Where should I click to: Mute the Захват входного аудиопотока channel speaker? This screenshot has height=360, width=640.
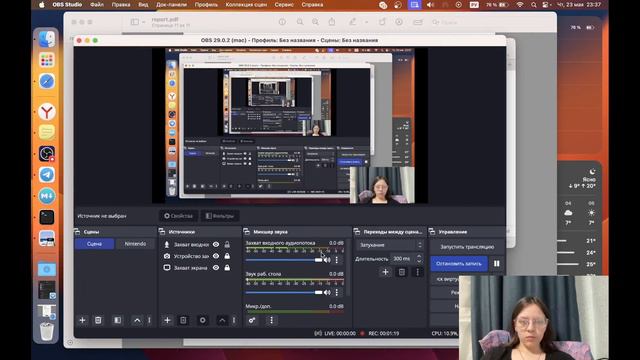point(327,260)
